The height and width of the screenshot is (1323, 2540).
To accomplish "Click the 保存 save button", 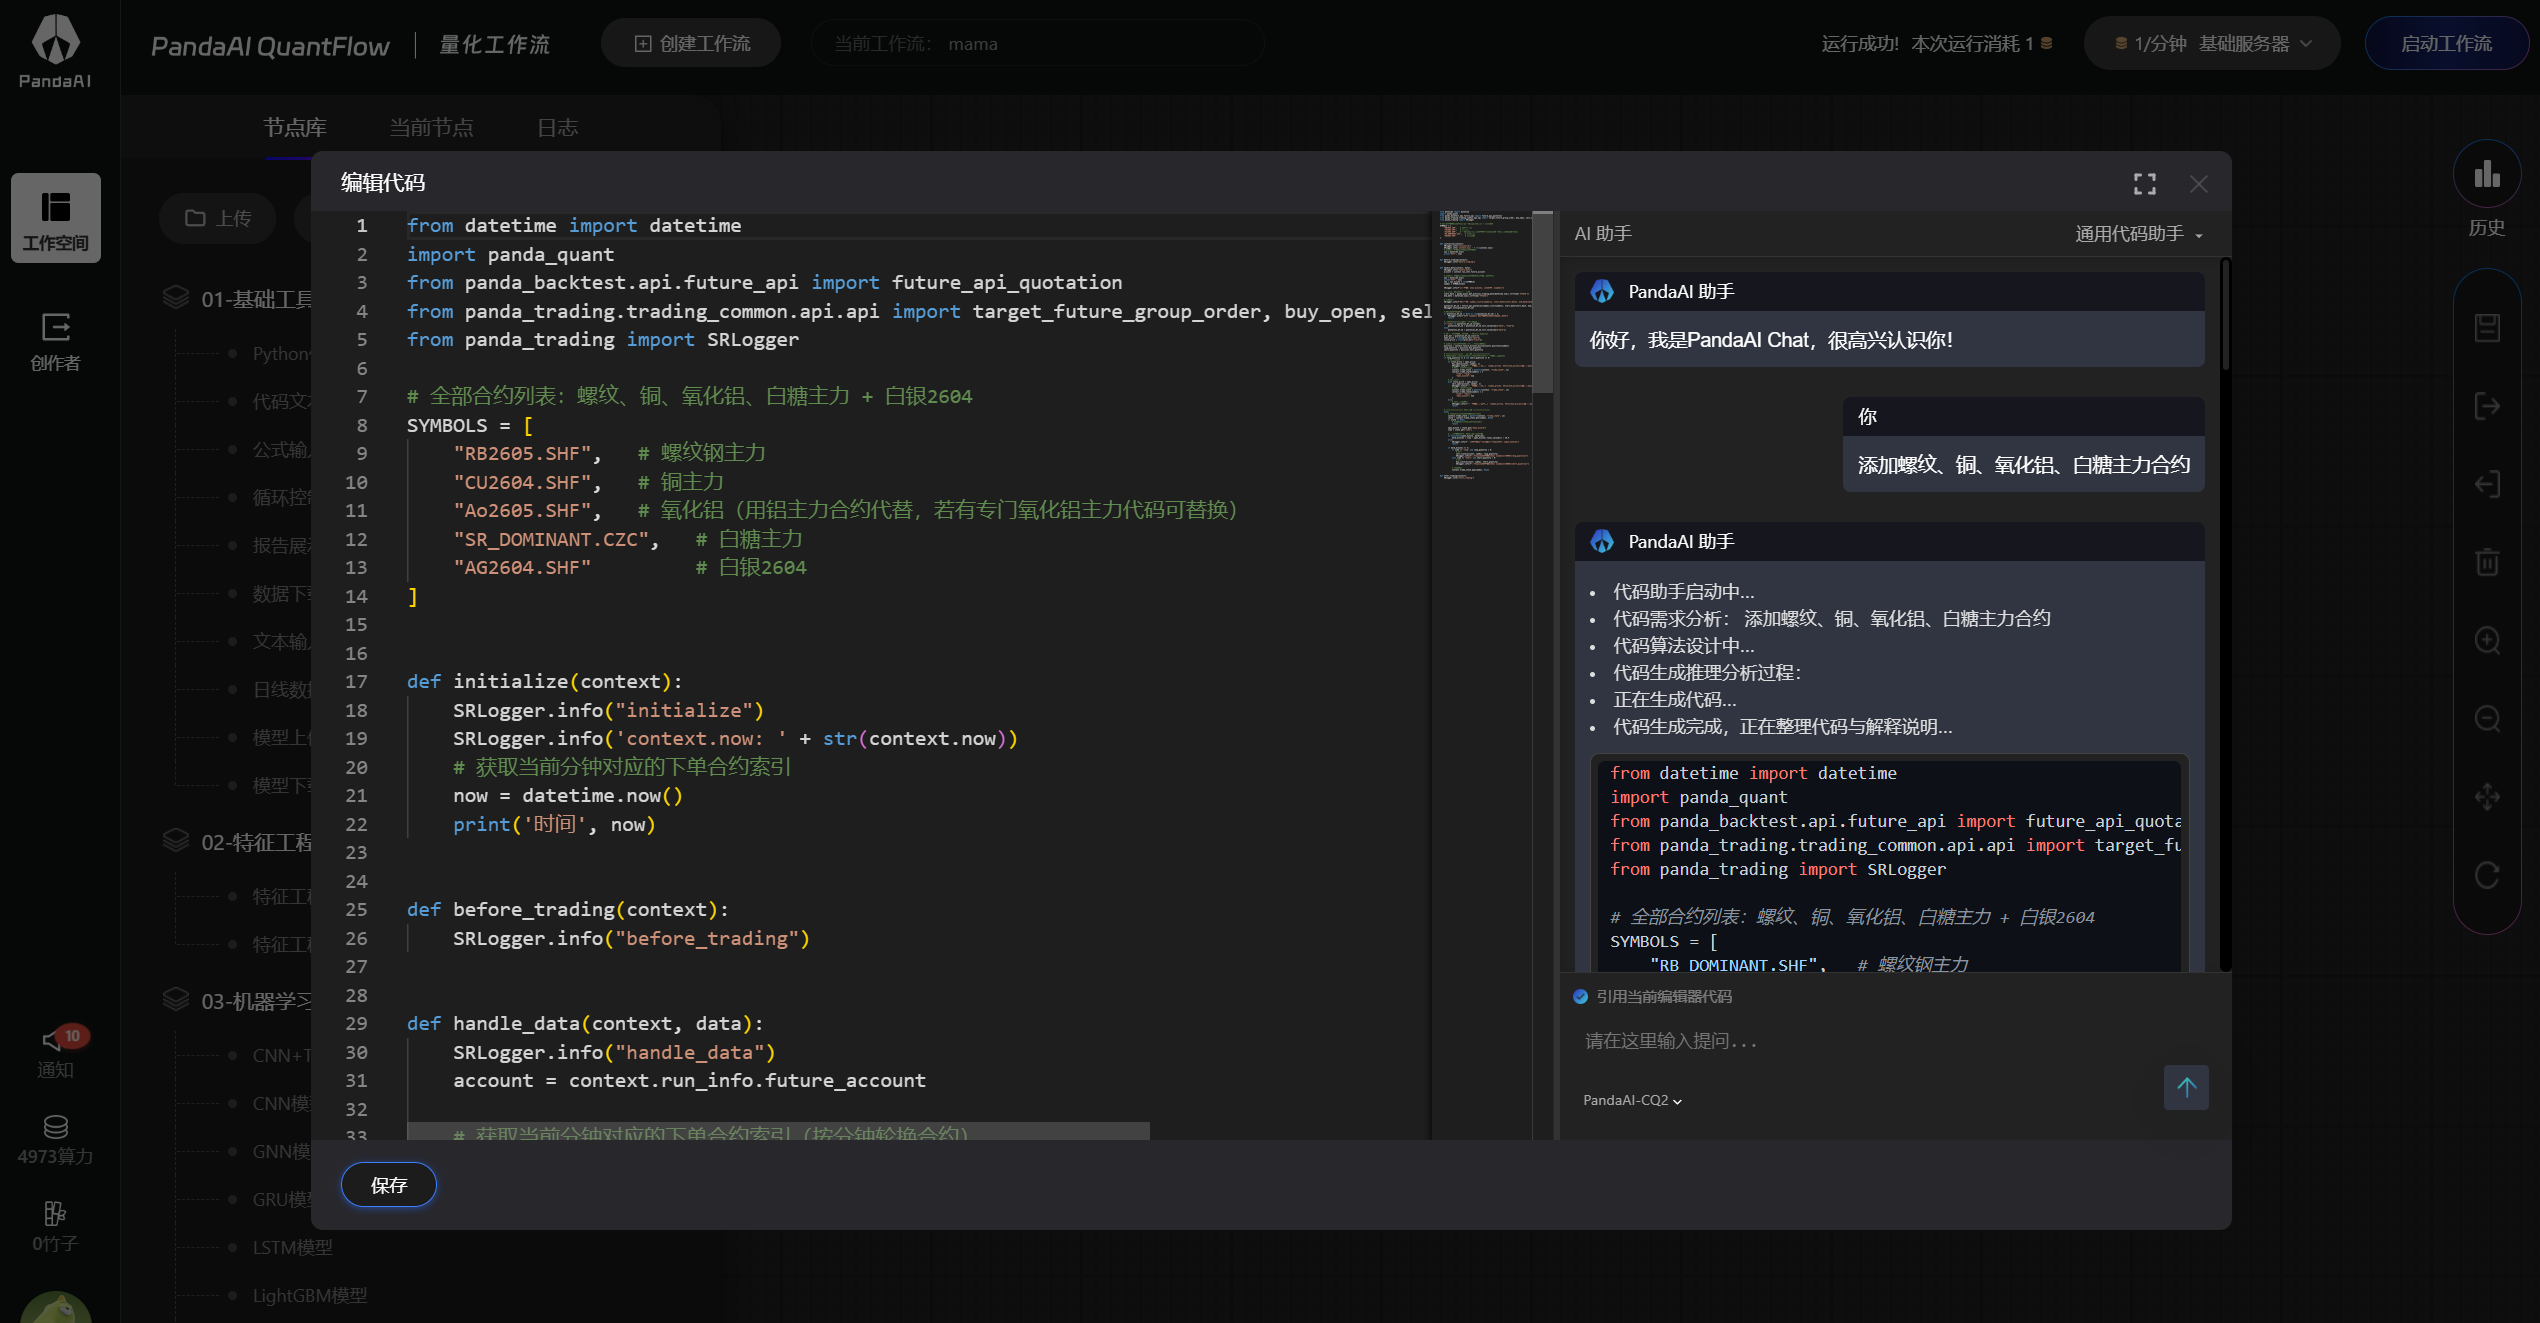I will click(389, 1185).
